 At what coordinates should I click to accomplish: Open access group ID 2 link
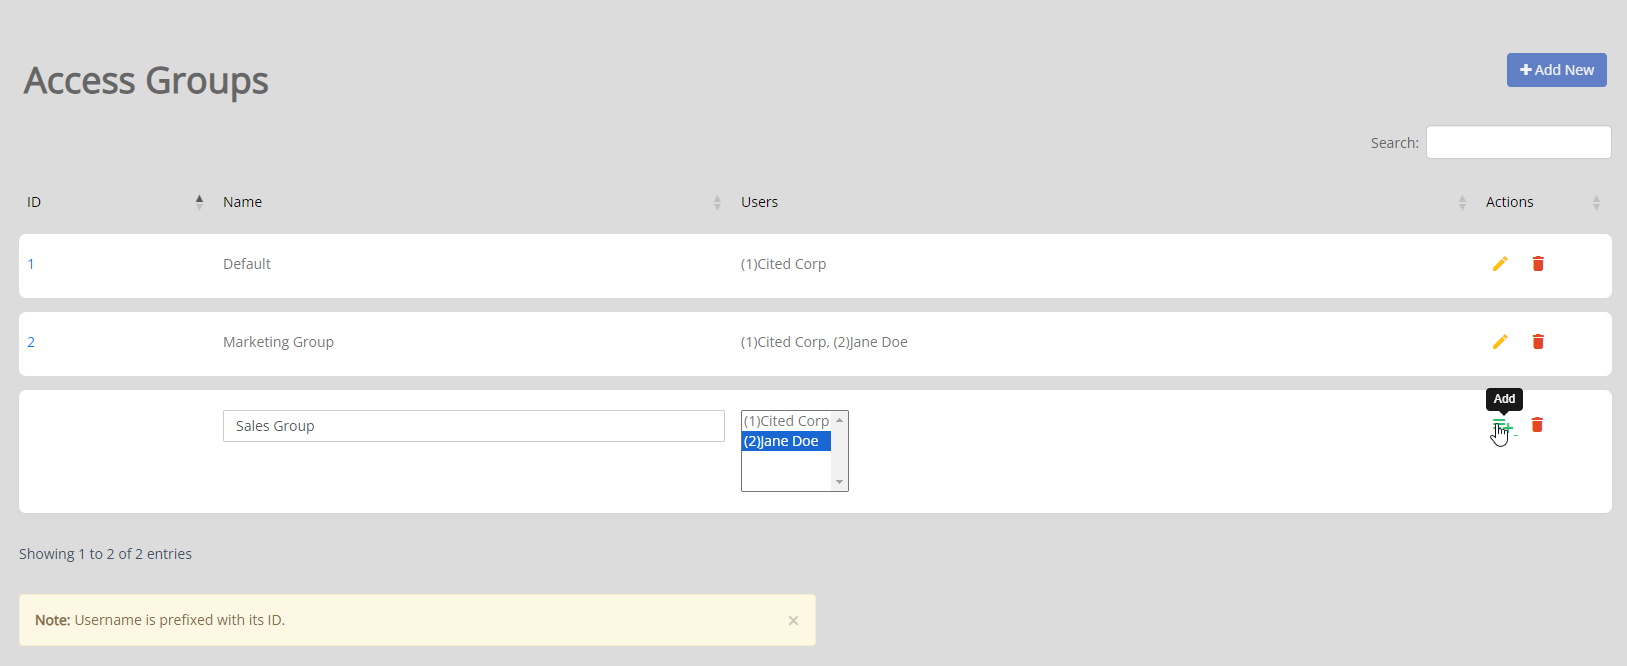coord(31,342)
